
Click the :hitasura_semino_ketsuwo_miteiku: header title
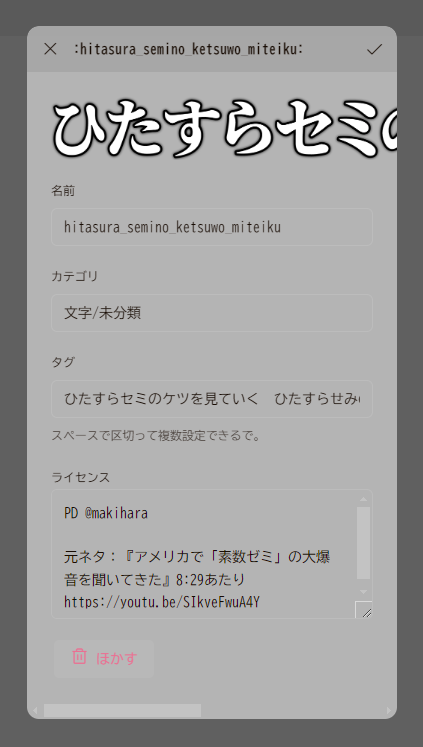pos(188,49)
